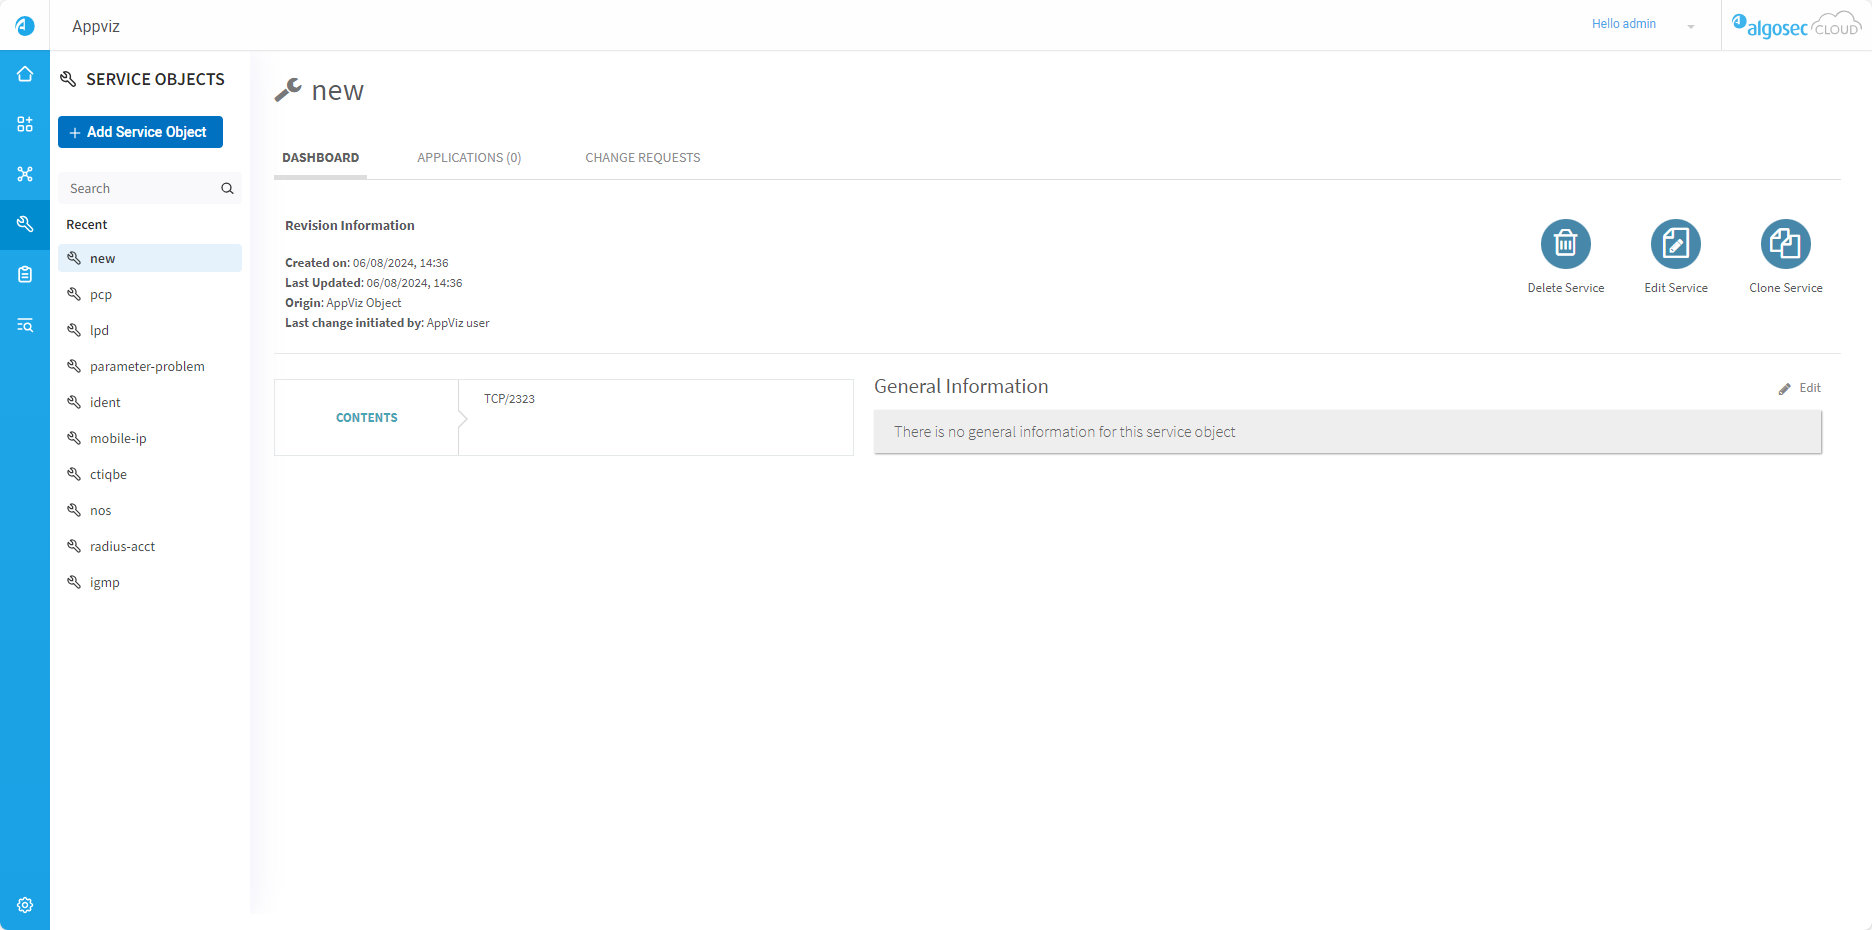This screenshot has width=1872, height=930.
Task: Open the radius-acct service object
Action: 122,547
